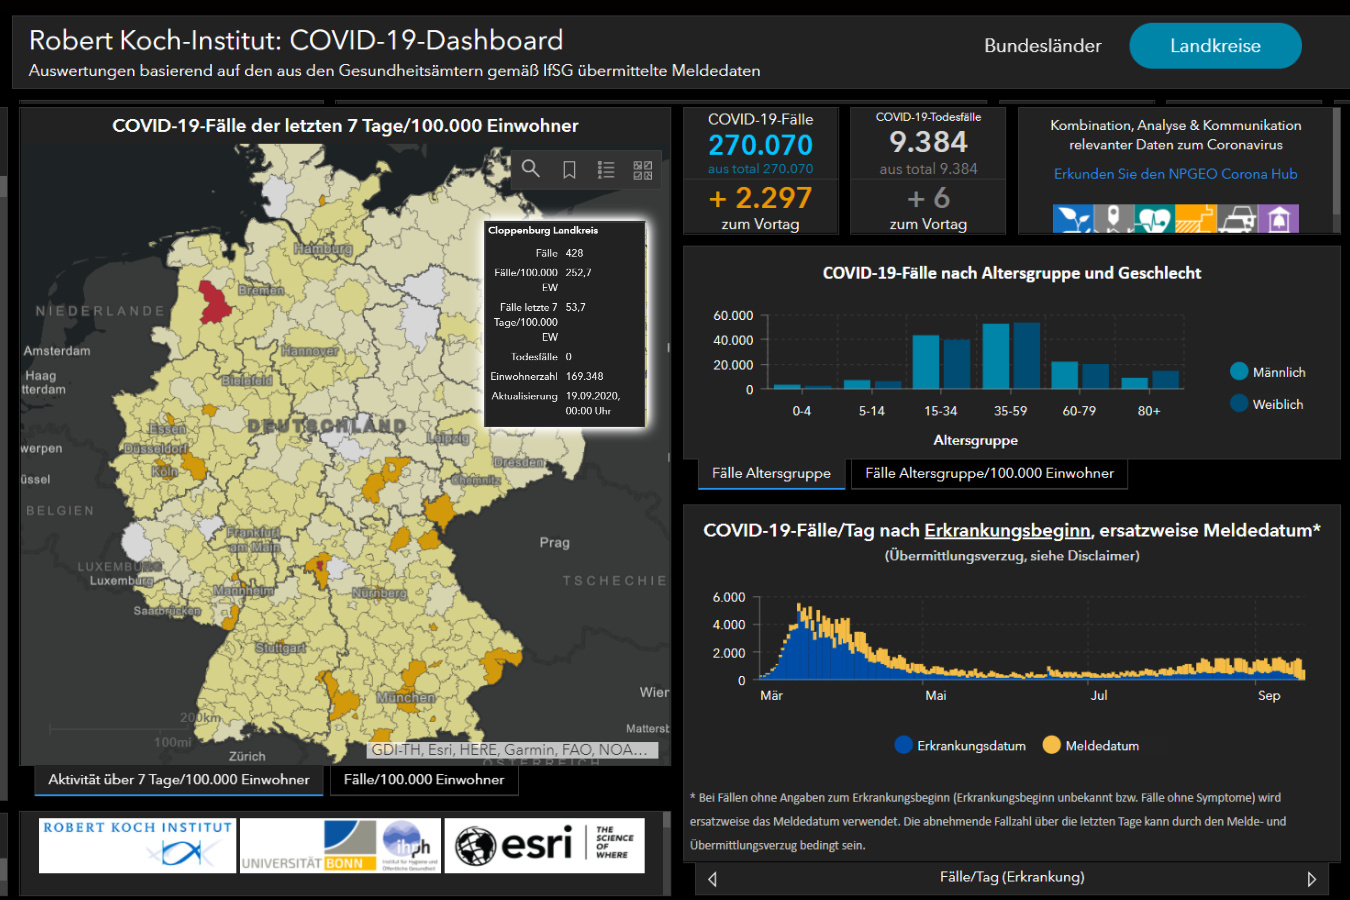Click the Erkrankungsdatum blue legend swatch

click(904, 745)
